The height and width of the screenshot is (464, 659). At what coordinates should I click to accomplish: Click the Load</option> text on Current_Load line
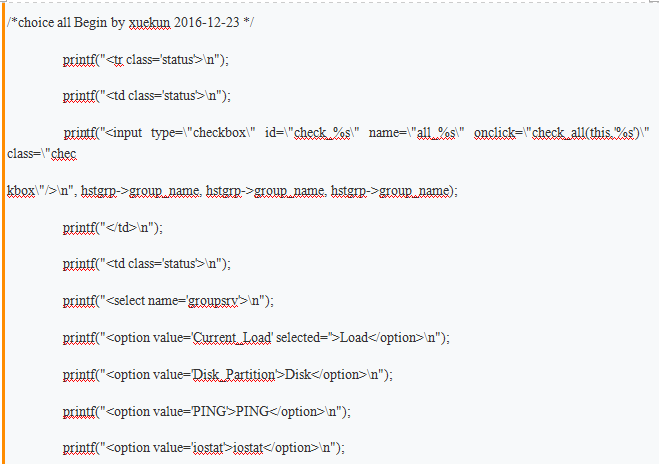tap(372, 337)
